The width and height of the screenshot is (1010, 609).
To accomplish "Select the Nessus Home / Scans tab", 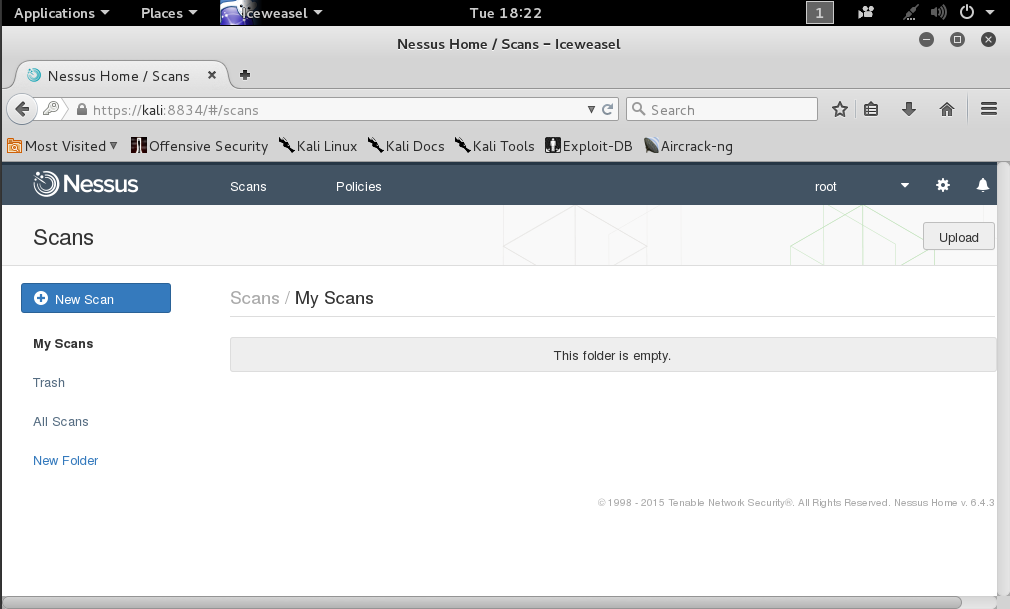I will pos(121,75).
